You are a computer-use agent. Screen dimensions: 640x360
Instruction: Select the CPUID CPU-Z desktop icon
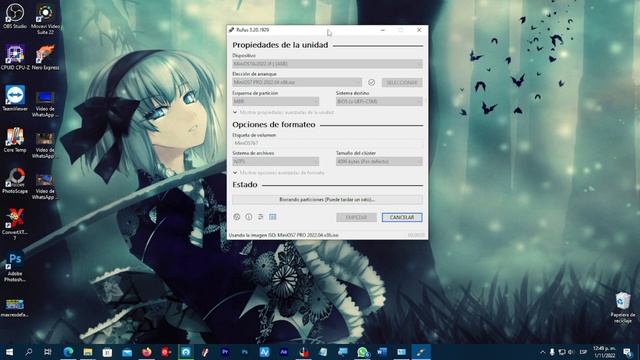click(x=15, y=57)
